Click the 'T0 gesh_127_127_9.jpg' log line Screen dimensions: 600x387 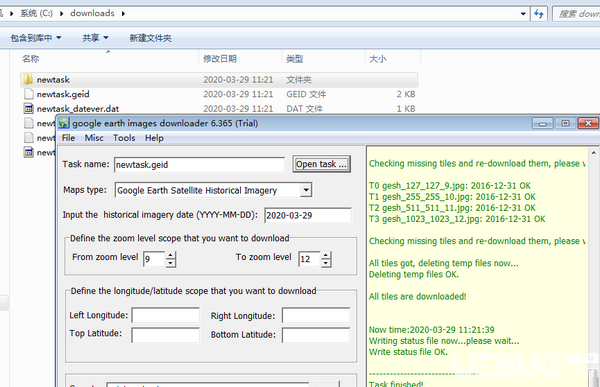pos(450,186)
